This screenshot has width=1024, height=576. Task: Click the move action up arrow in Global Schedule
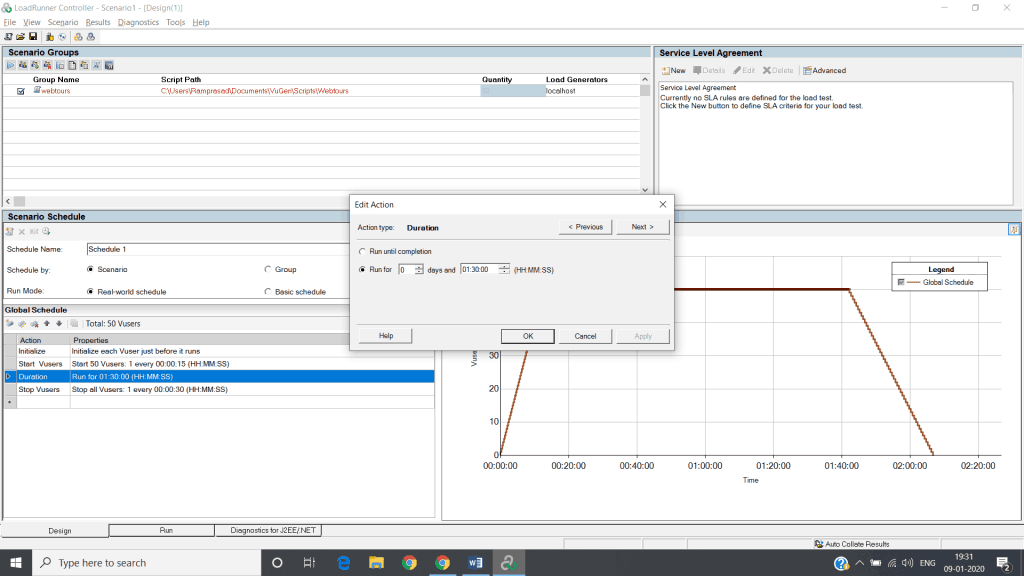pos(47,322)
